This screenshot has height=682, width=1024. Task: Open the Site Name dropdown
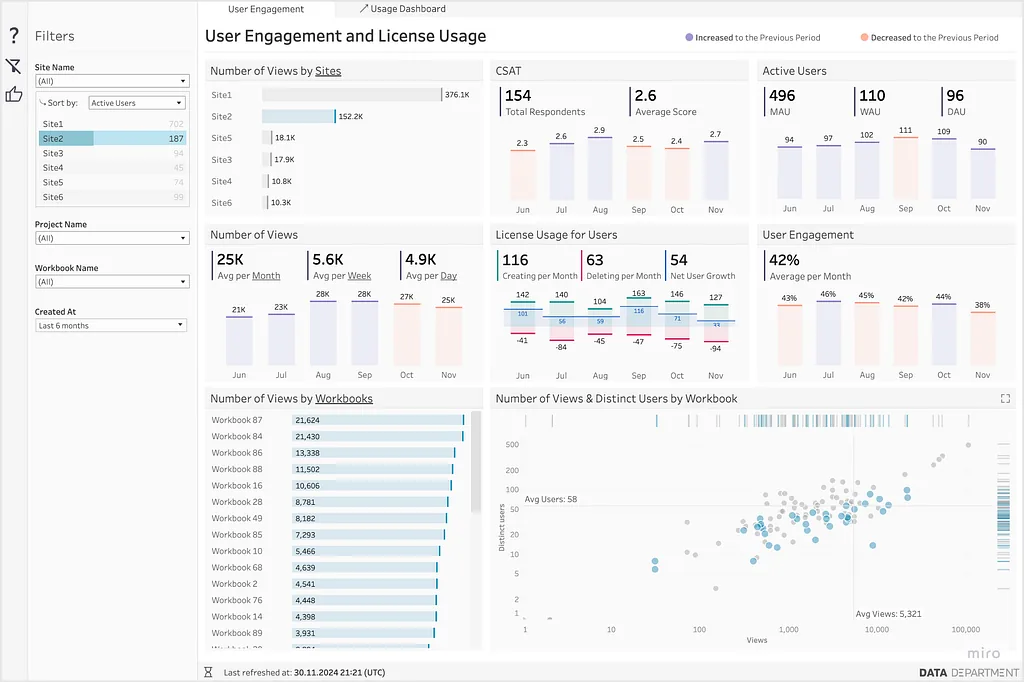point(112,81)
